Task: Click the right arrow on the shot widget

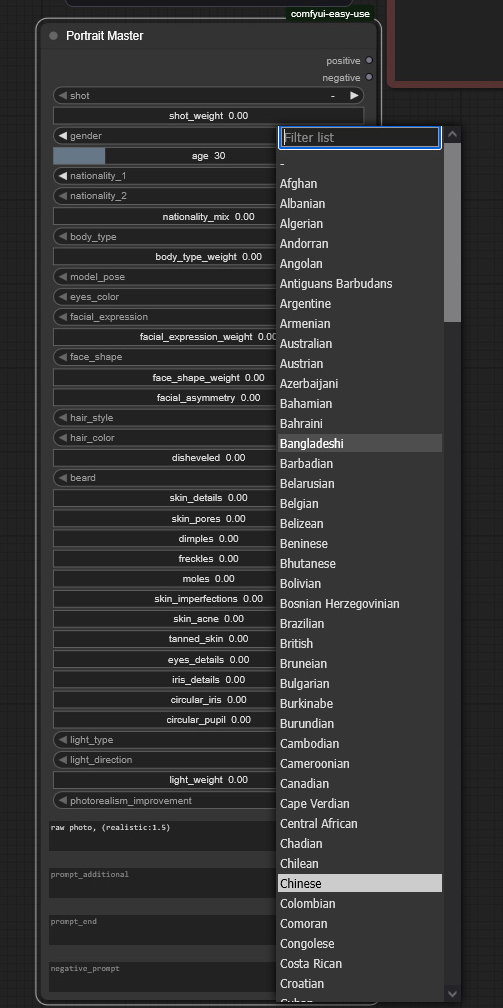Action: 354,96
